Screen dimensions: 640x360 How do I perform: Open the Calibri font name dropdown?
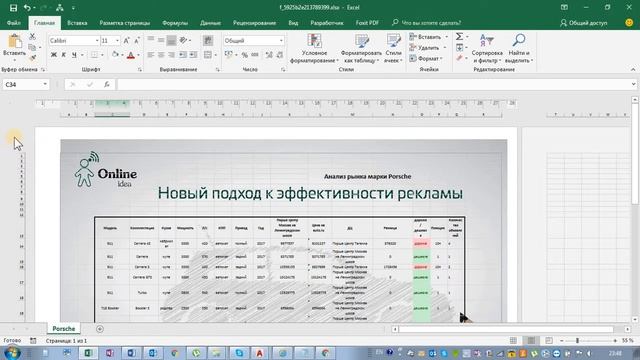point(97,40)
